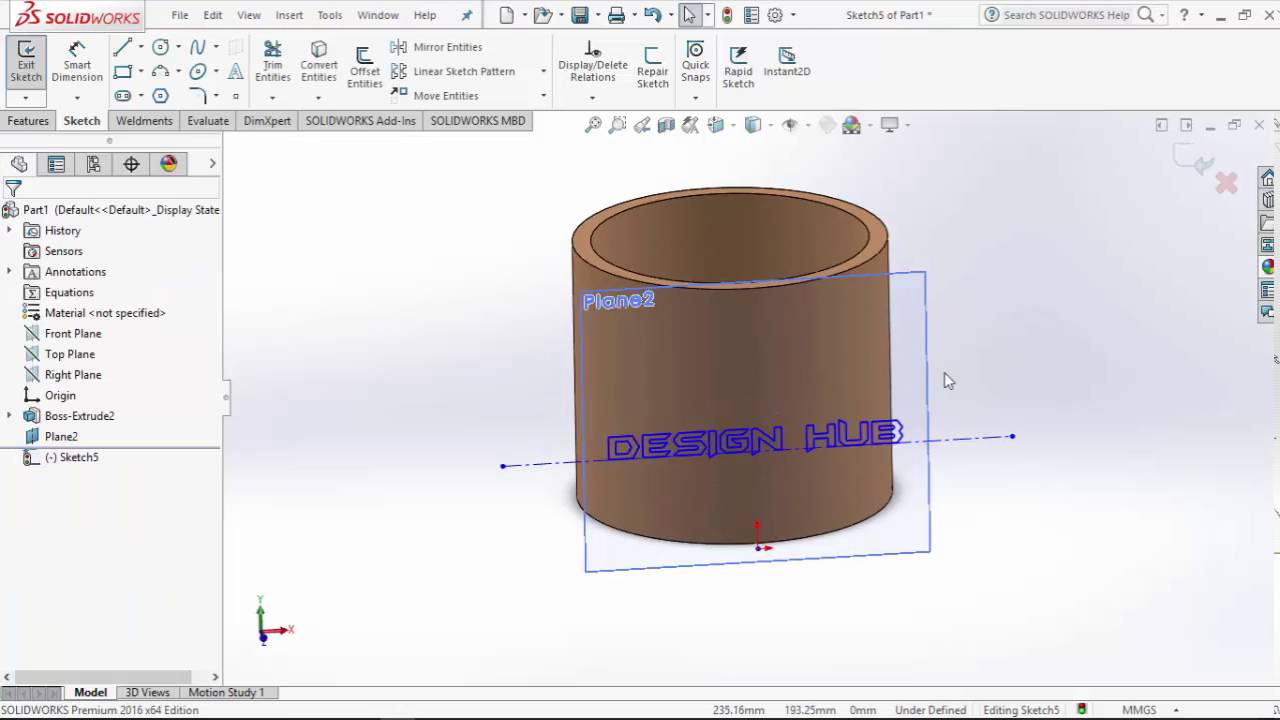
Task: Click the Save toolbar icon
Action: [579, 15]
